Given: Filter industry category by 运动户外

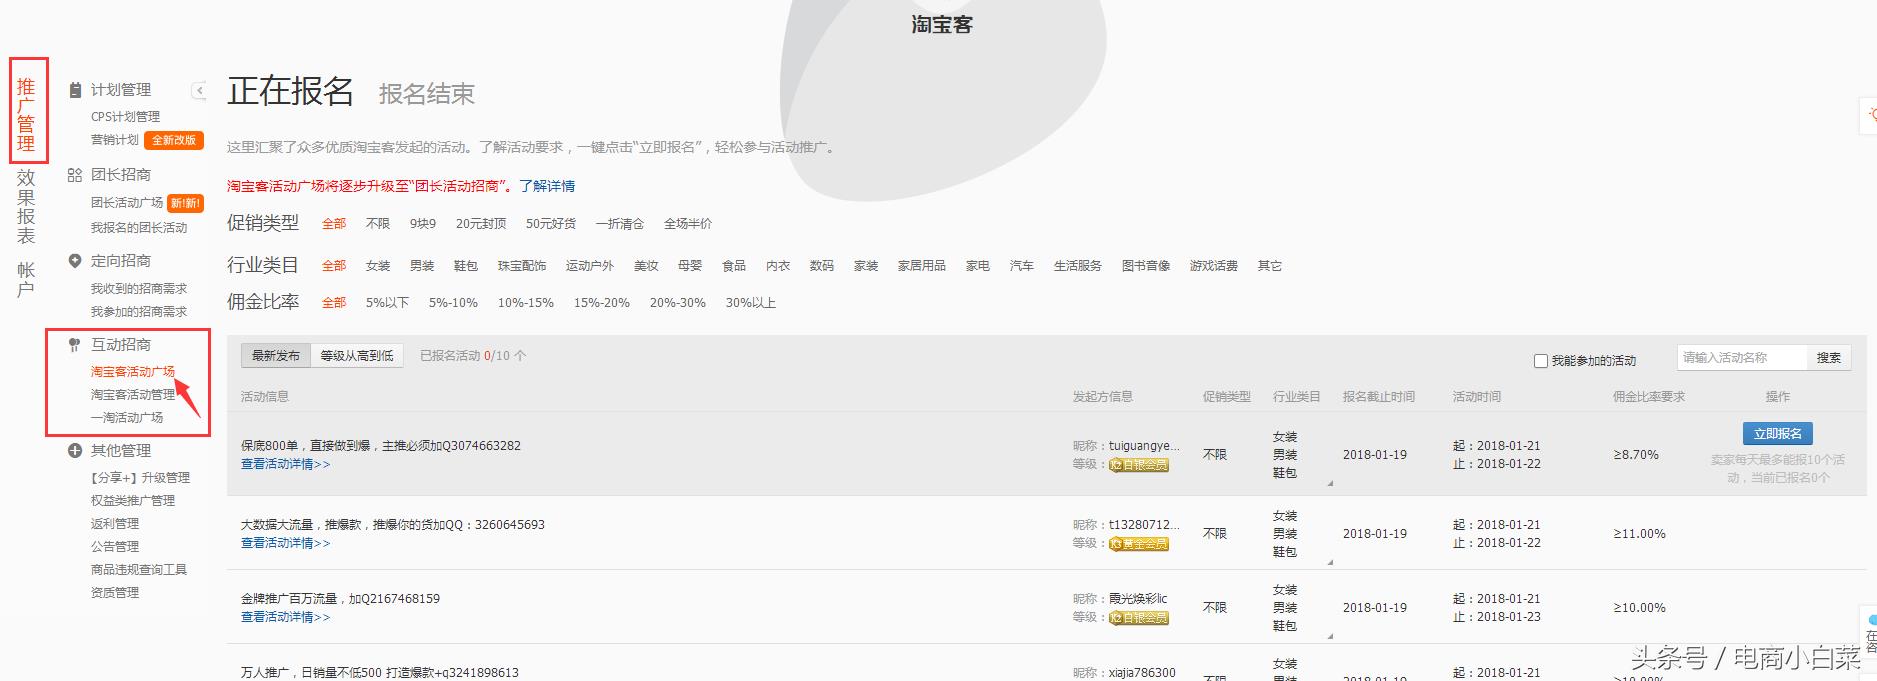Looking at the screenshot, I should (590, 266).
